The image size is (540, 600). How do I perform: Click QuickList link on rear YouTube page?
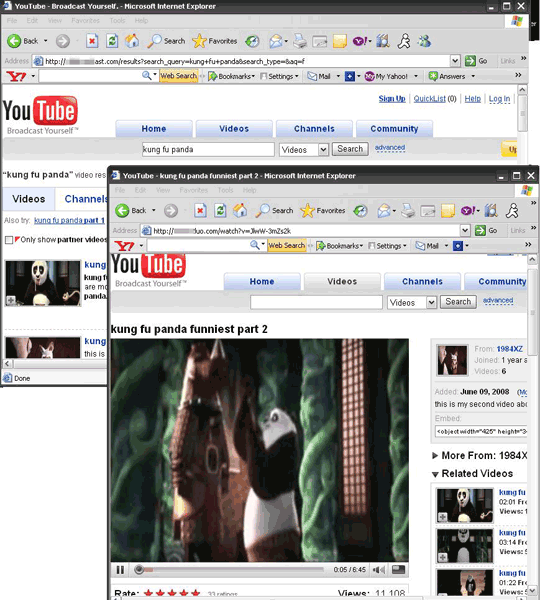point(429,99)
